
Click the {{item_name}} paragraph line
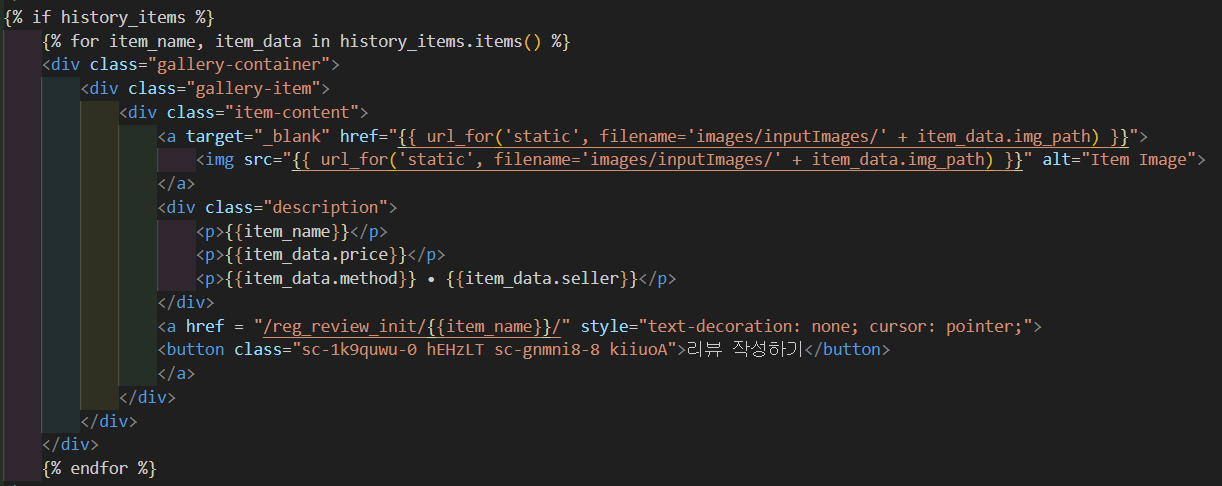(292, 232)
